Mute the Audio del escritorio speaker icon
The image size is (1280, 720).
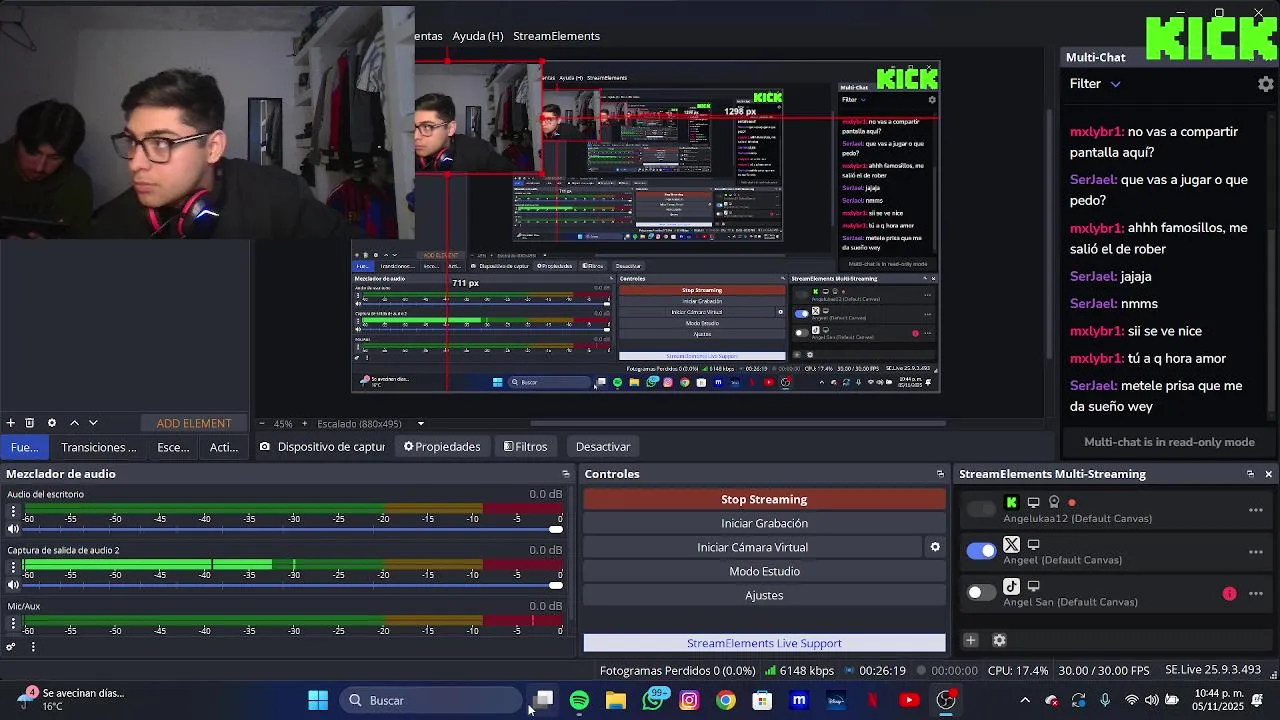coord(13,529)
